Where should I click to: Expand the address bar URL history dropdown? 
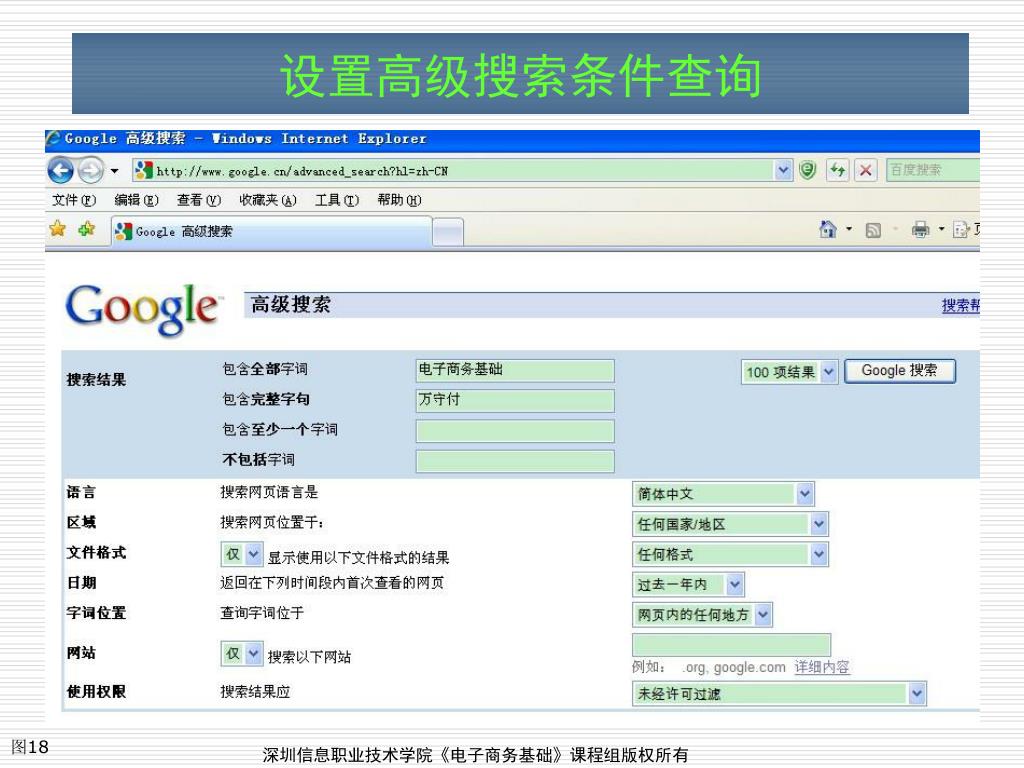782,171
